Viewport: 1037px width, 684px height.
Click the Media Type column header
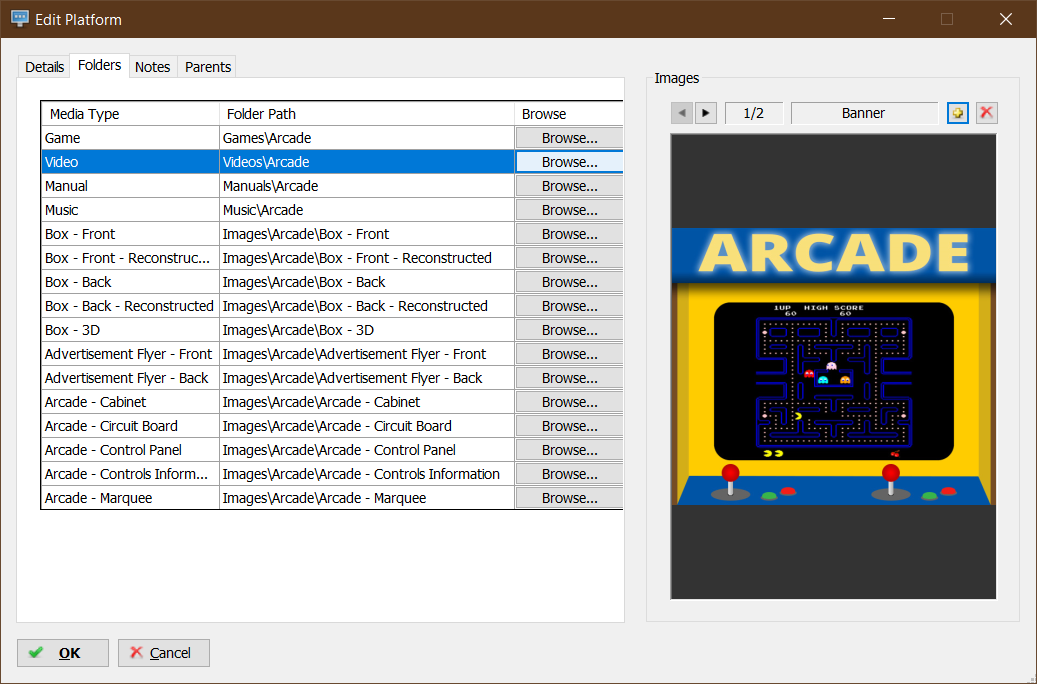coord(130,114)
